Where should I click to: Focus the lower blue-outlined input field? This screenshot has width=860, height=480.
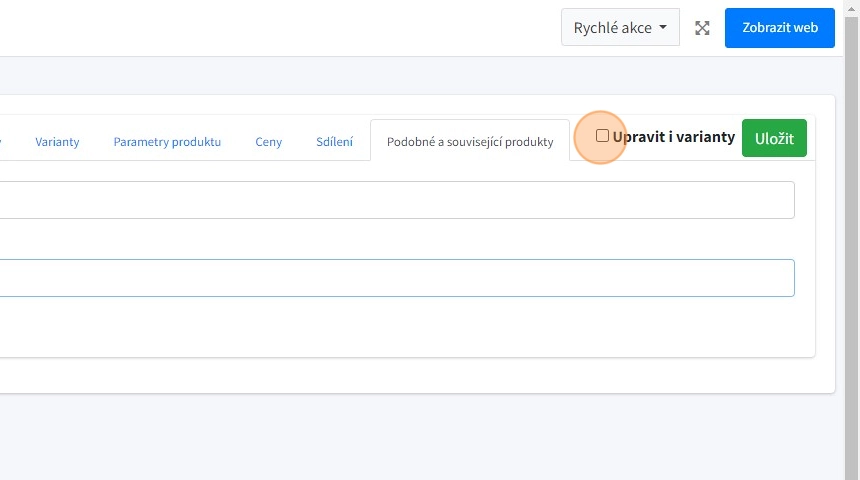400,278
